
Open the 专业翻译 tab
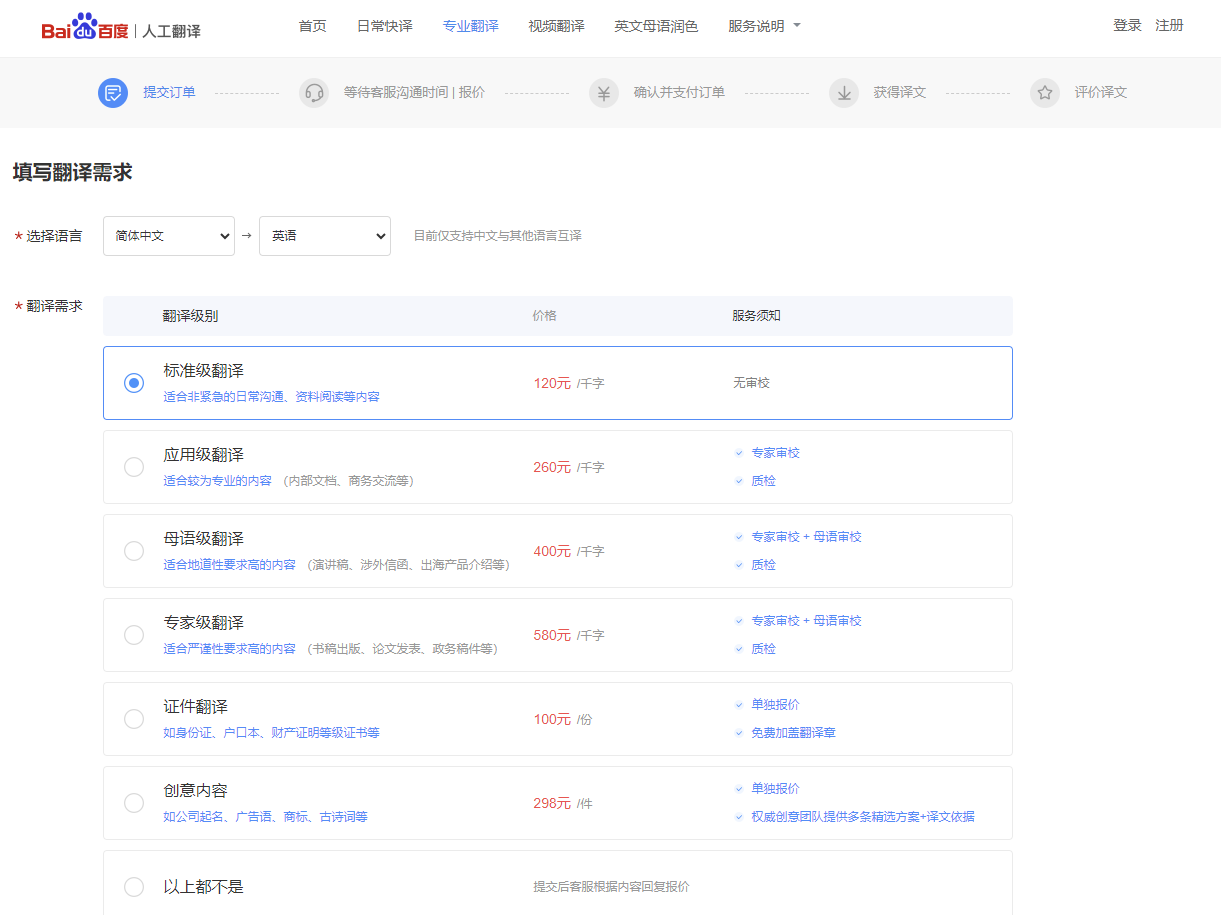click(x=470, y=26)
